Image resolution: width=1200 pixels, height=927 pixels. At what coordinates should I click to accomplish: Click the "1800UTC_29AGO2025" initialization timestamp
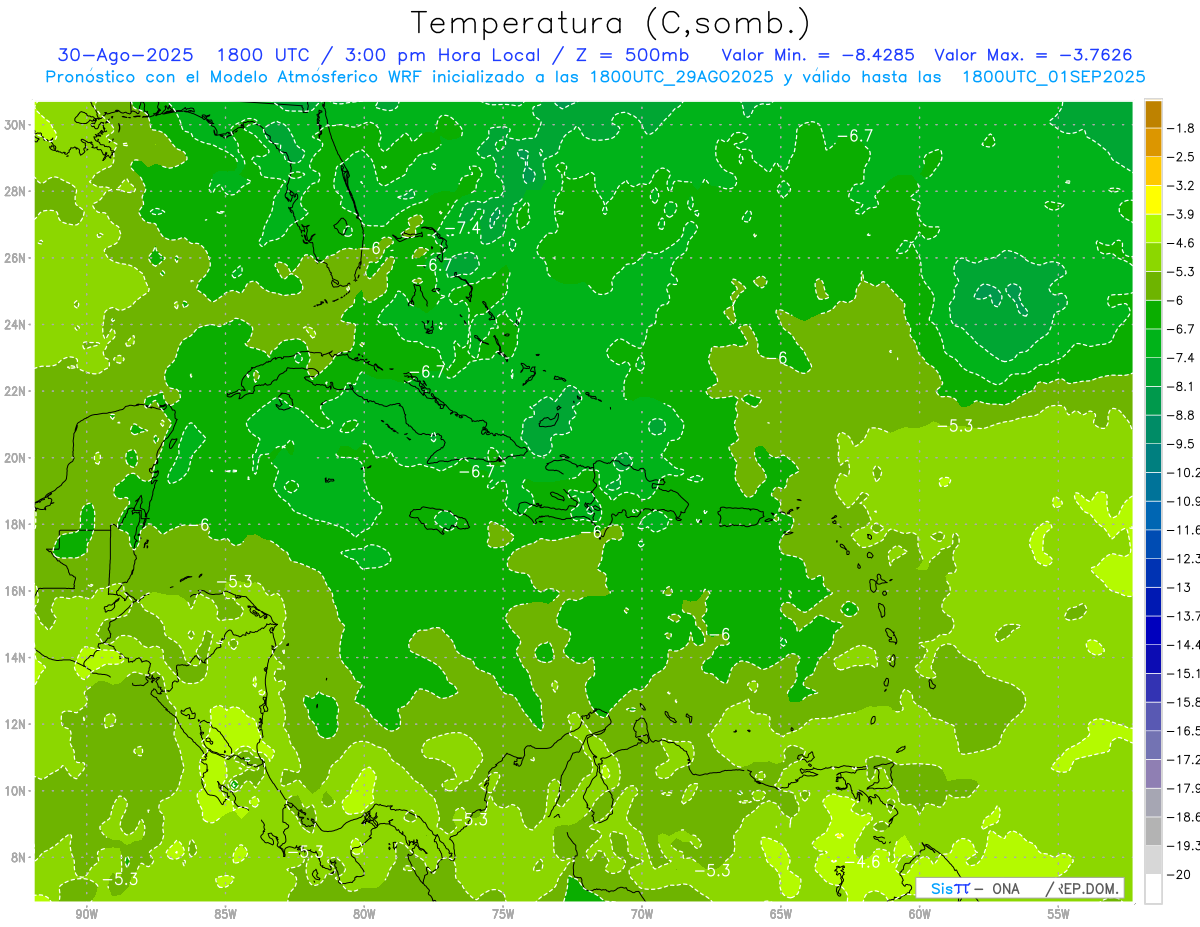pyautogui.click(x=680, y=76)
